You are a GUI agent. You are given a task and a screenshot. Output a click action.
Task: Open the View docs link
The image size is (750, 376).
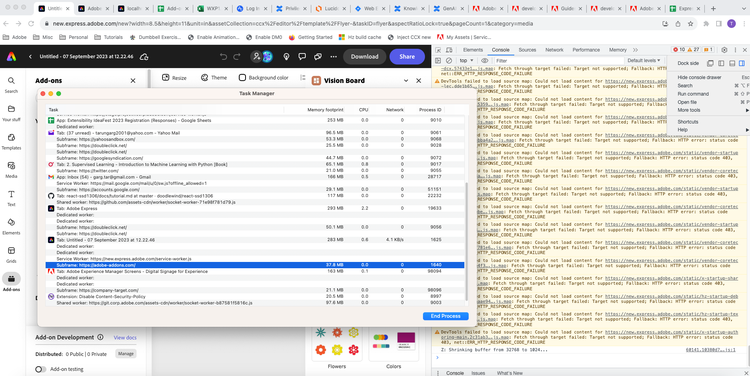(125, 338)
